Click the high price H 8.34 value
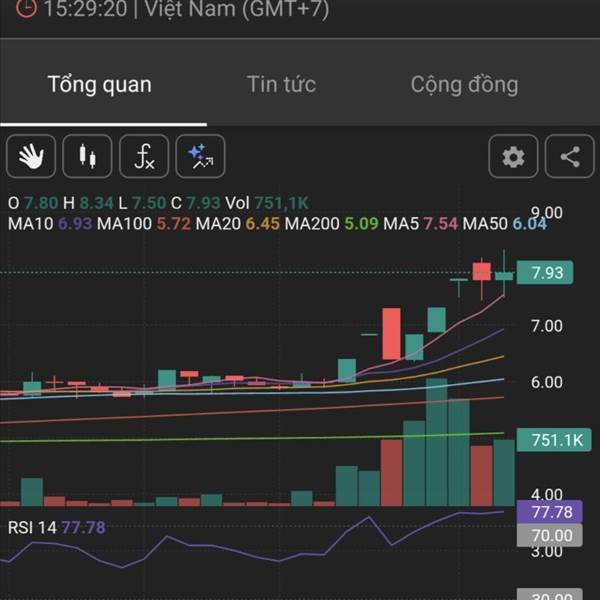 tap(88, 203)
